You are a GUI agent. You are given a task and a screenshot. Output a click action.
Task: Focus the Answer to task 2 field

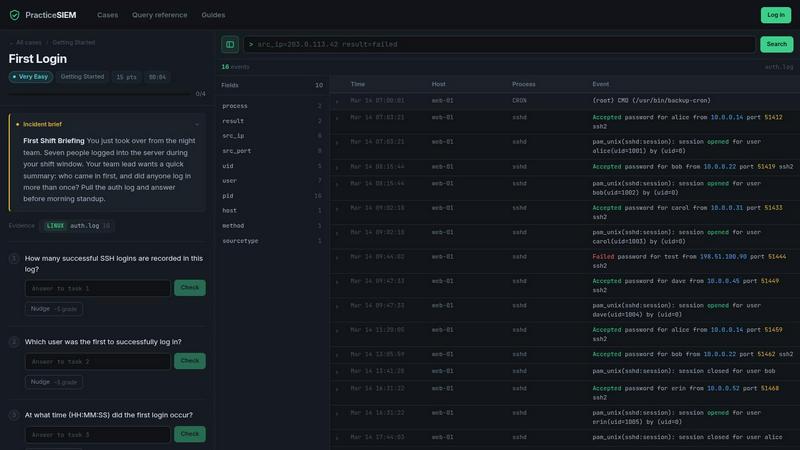pyautogui.click(x=97, y=361)
